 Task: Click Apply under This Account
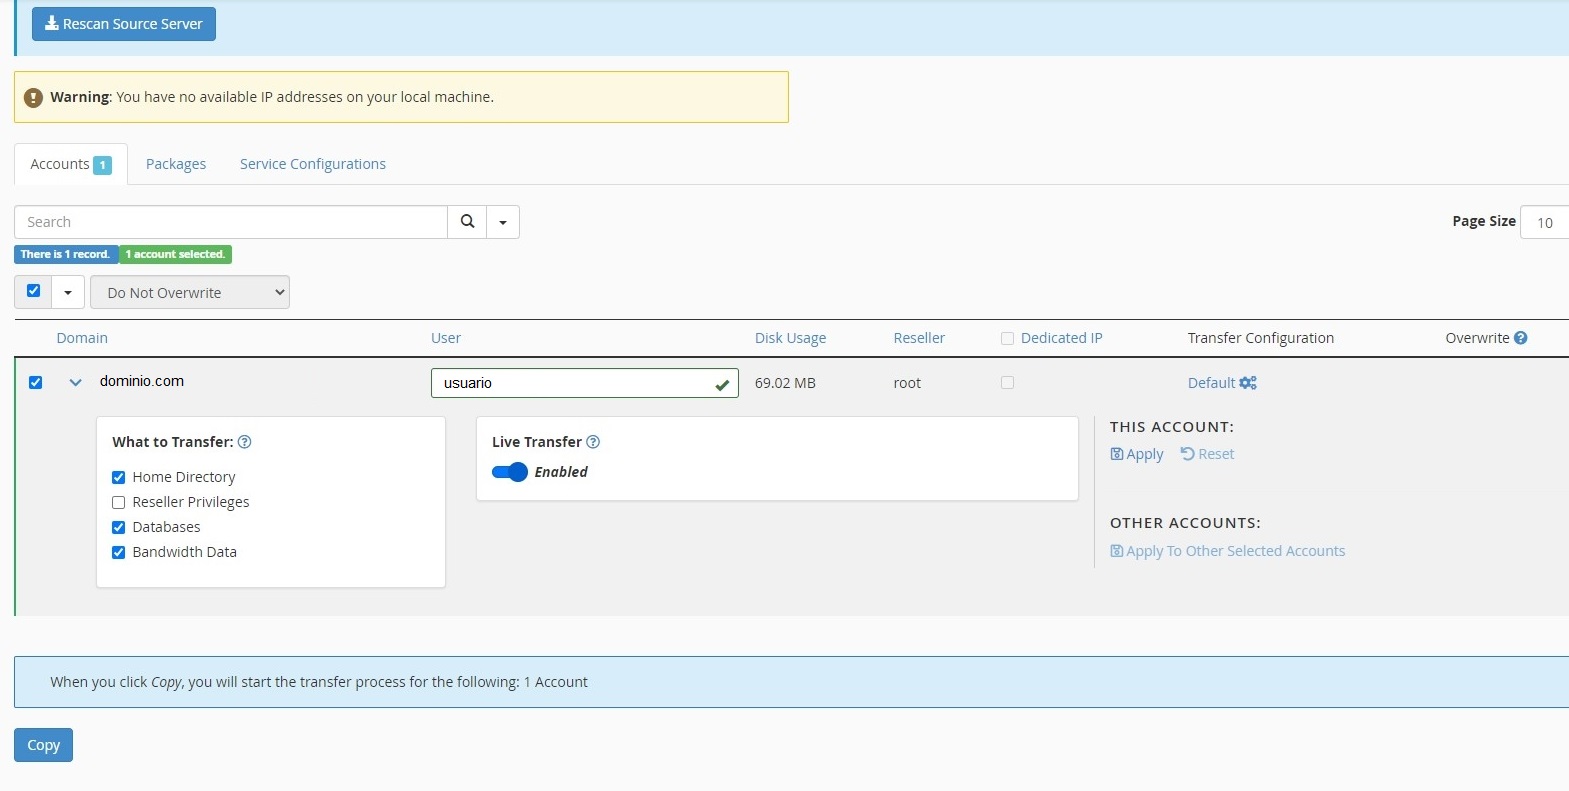click(x=1137, y=454)
